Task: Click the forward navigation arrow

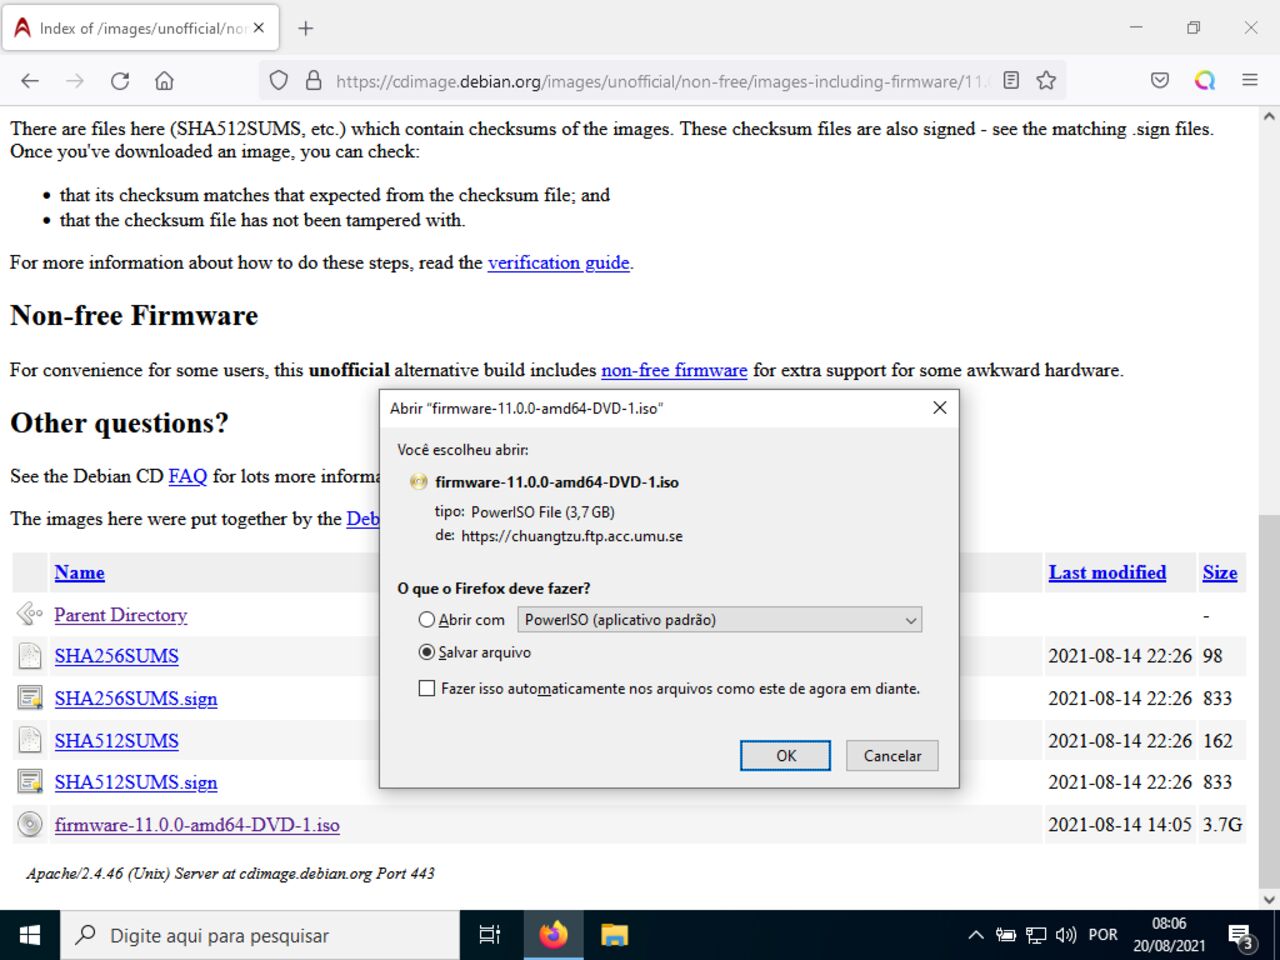Action: coord(75,81)
